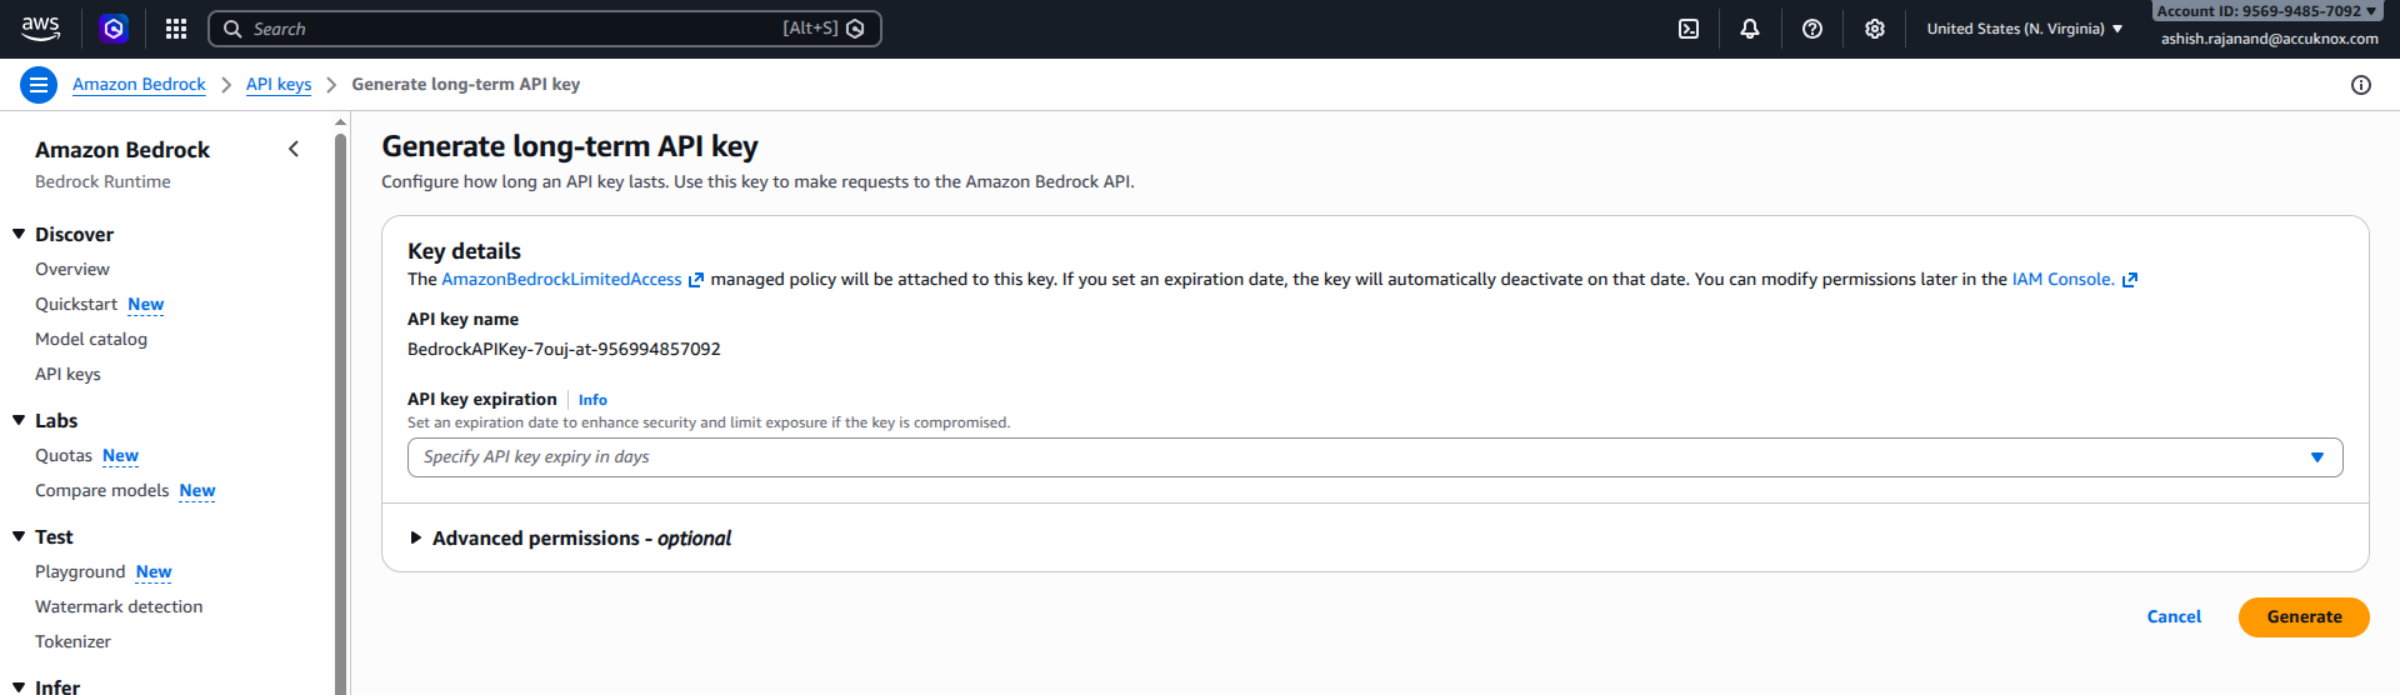
Task: Open Watermark detection in sidebar
Action: click(119, 607)
